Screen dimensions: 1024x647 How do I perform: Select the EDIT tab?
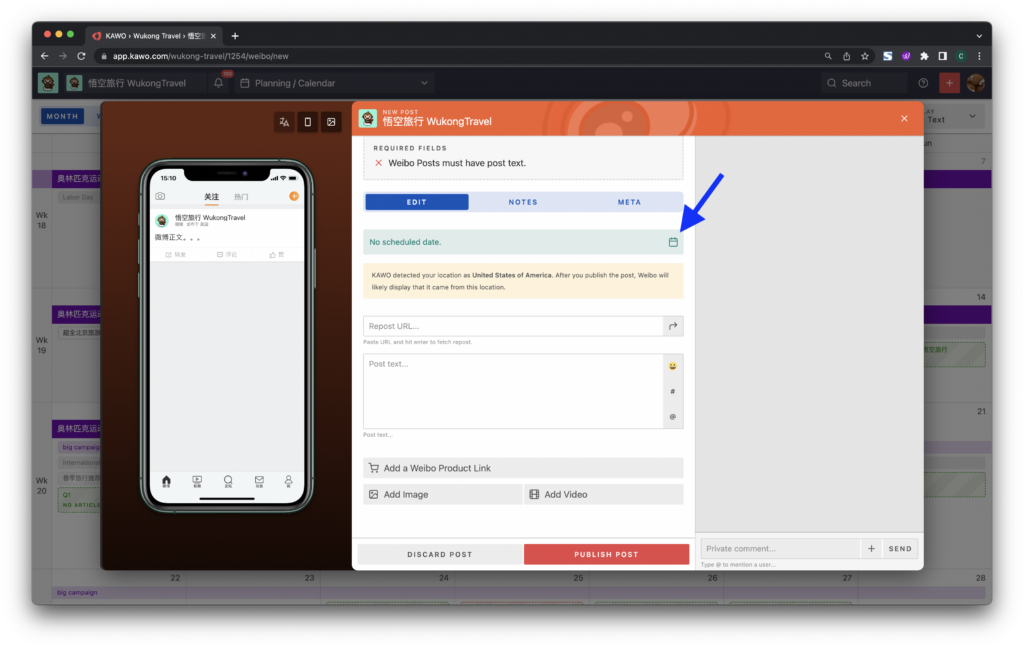pyautogui.click(x=417, y=202)
